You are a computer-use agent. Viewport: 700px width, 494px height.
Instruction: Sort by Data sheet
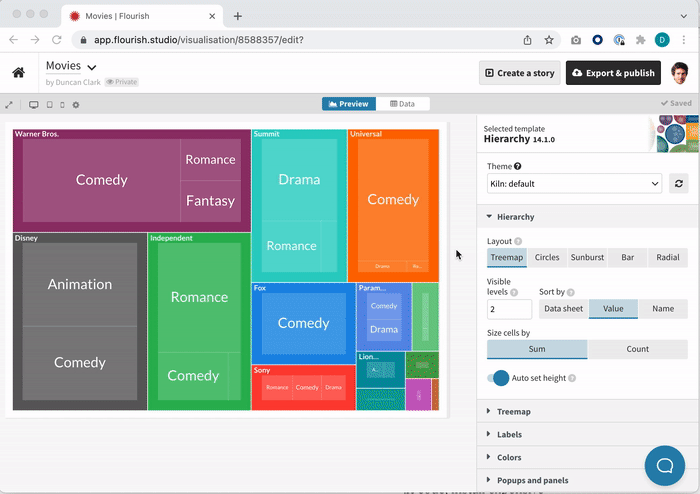point(563,309)
